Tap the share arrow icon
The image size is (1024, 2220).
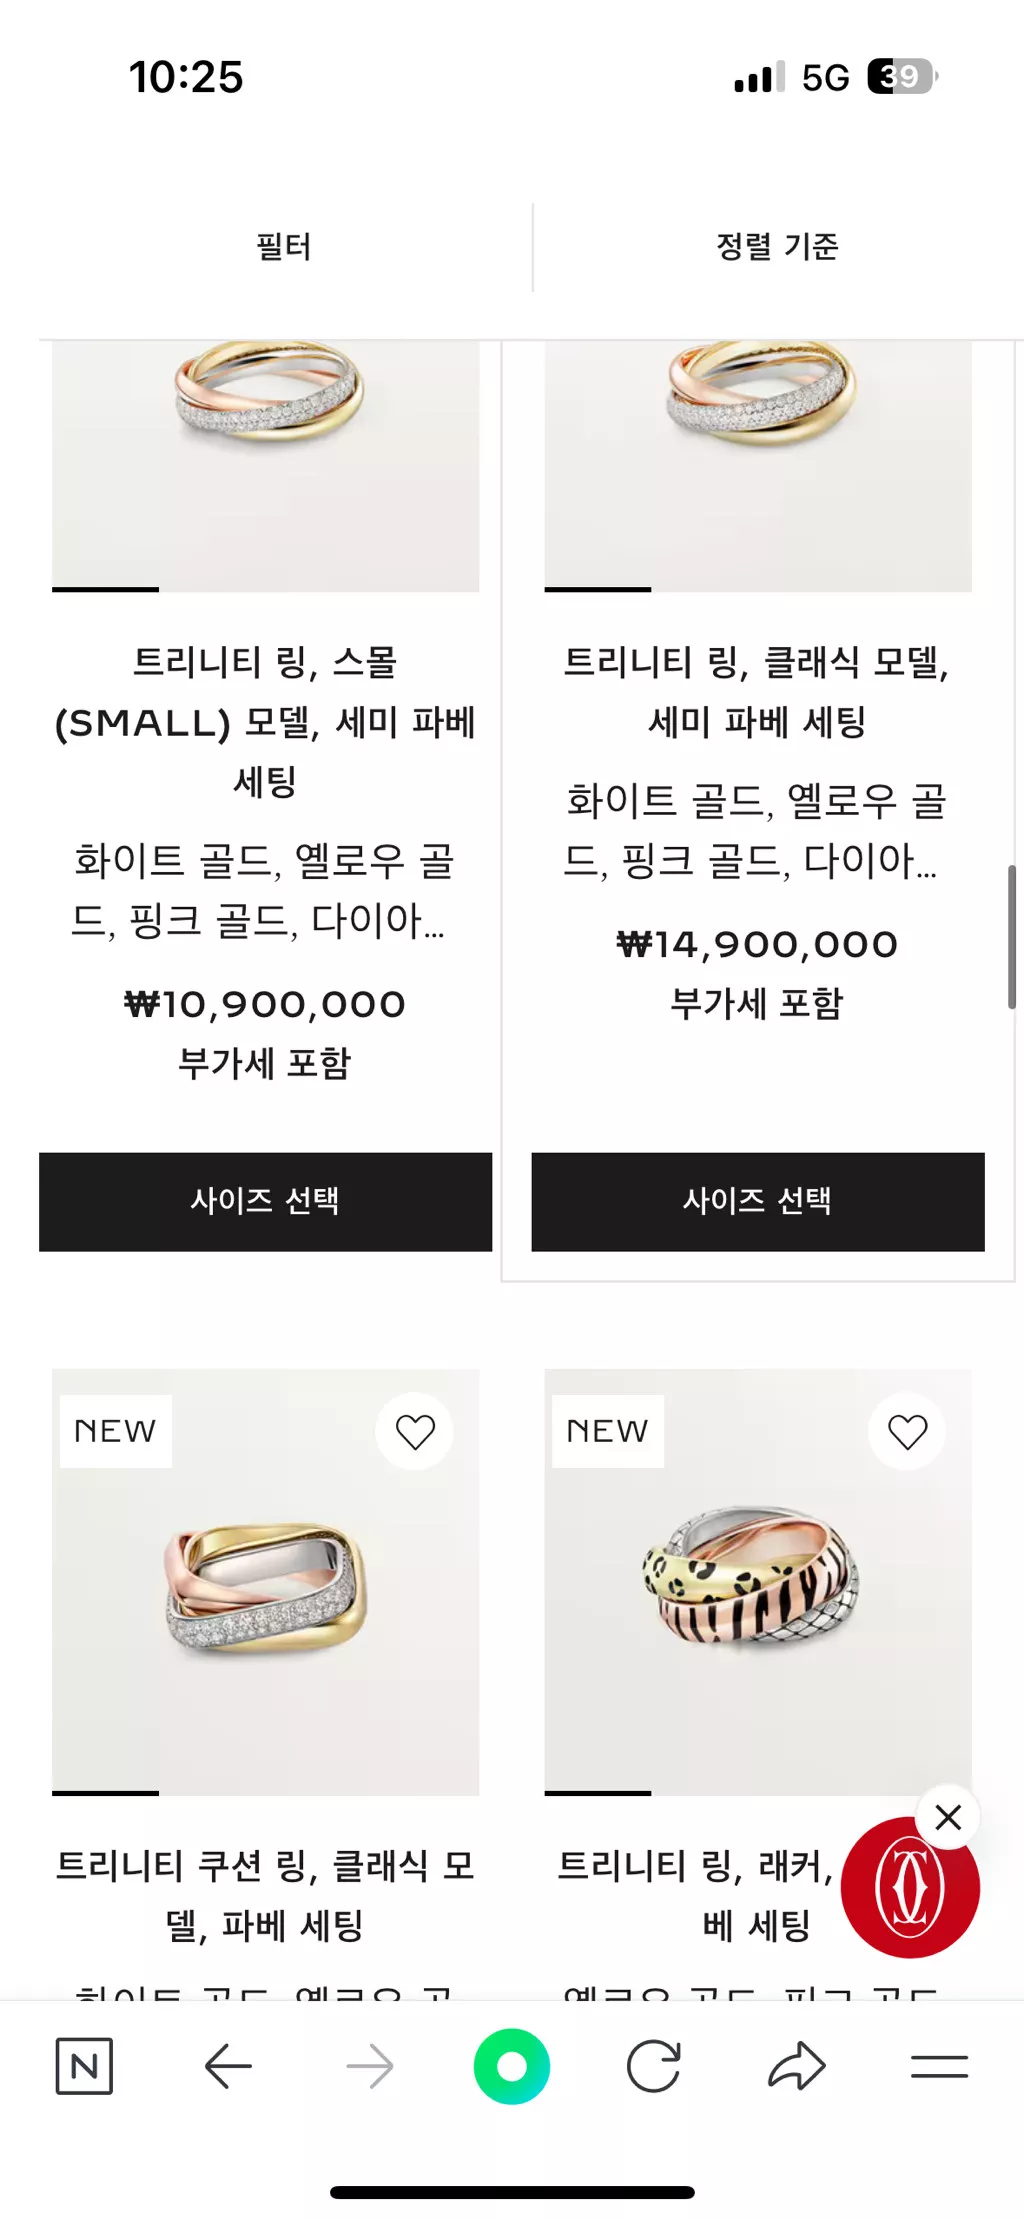pyautogui.click(x=796, y=2066)
